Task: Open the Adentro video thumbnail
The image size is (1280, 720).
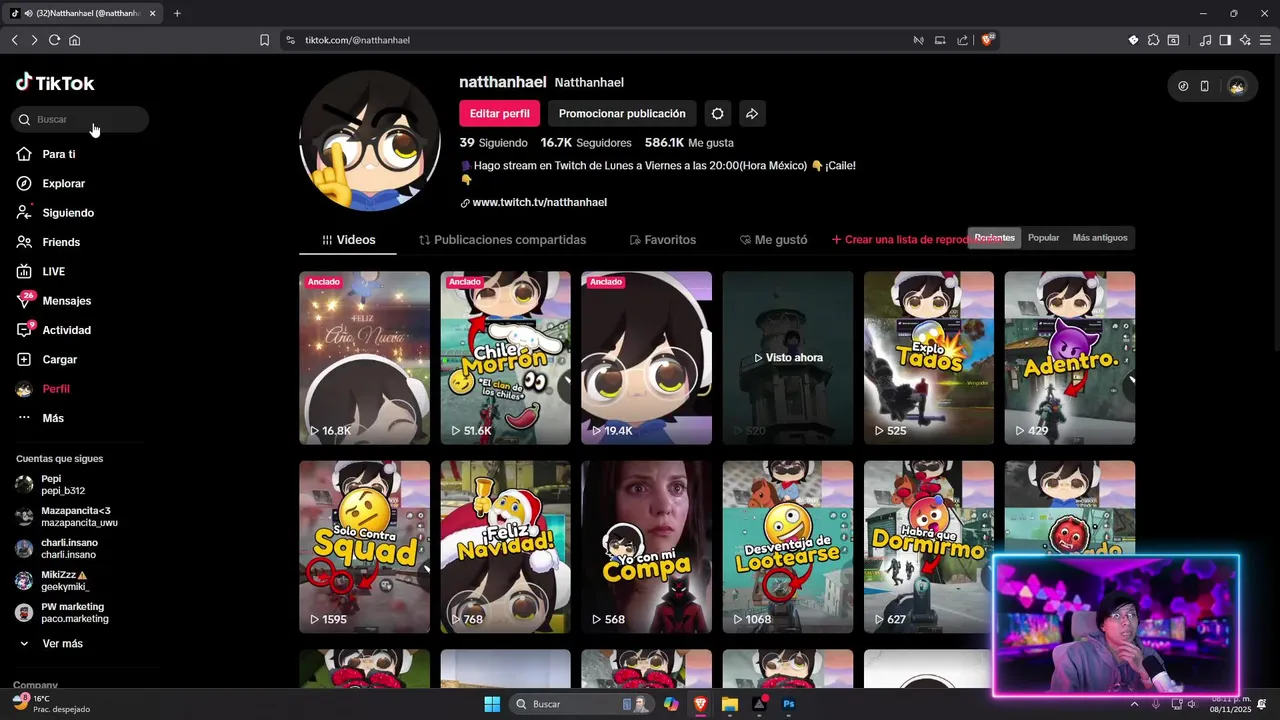Action: click(x=1070, y=358)
